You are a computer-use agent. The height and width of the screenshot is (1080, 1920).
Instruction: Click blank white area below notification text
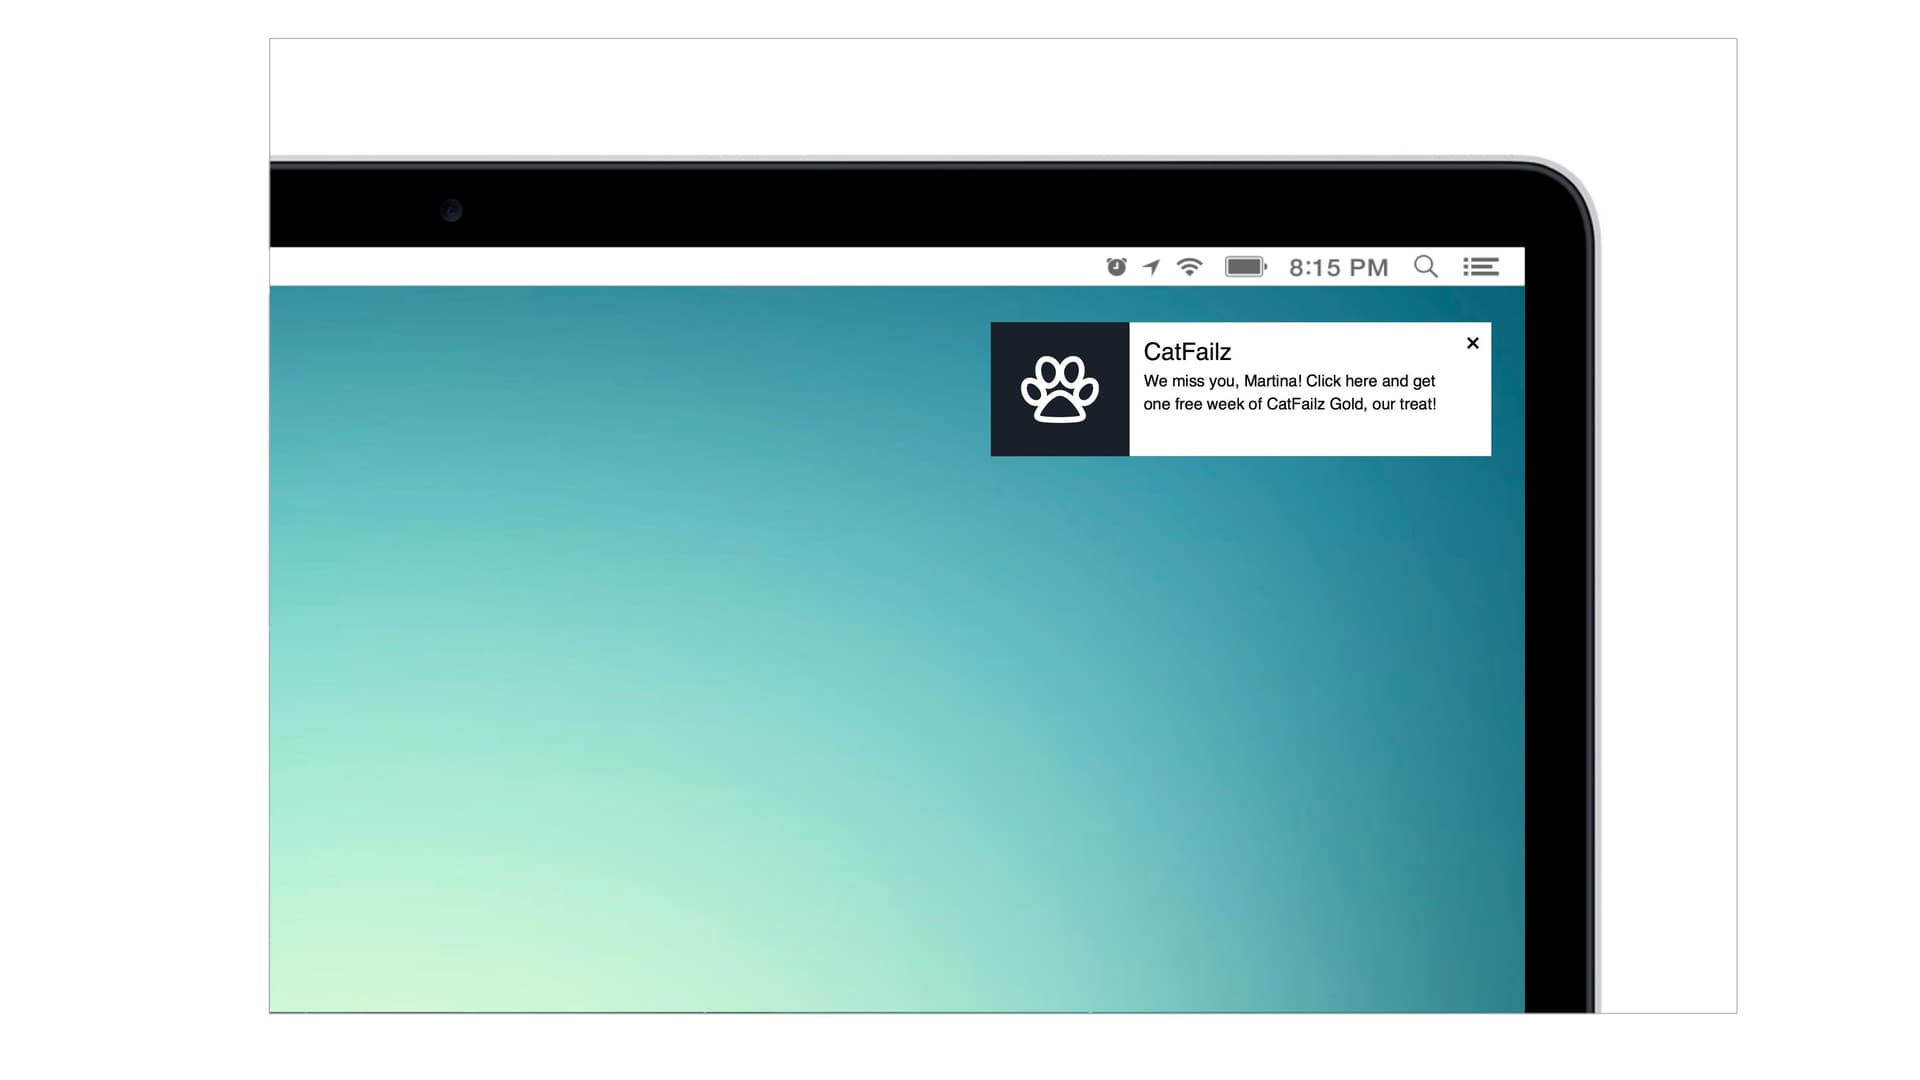[x=1309, y=437]
